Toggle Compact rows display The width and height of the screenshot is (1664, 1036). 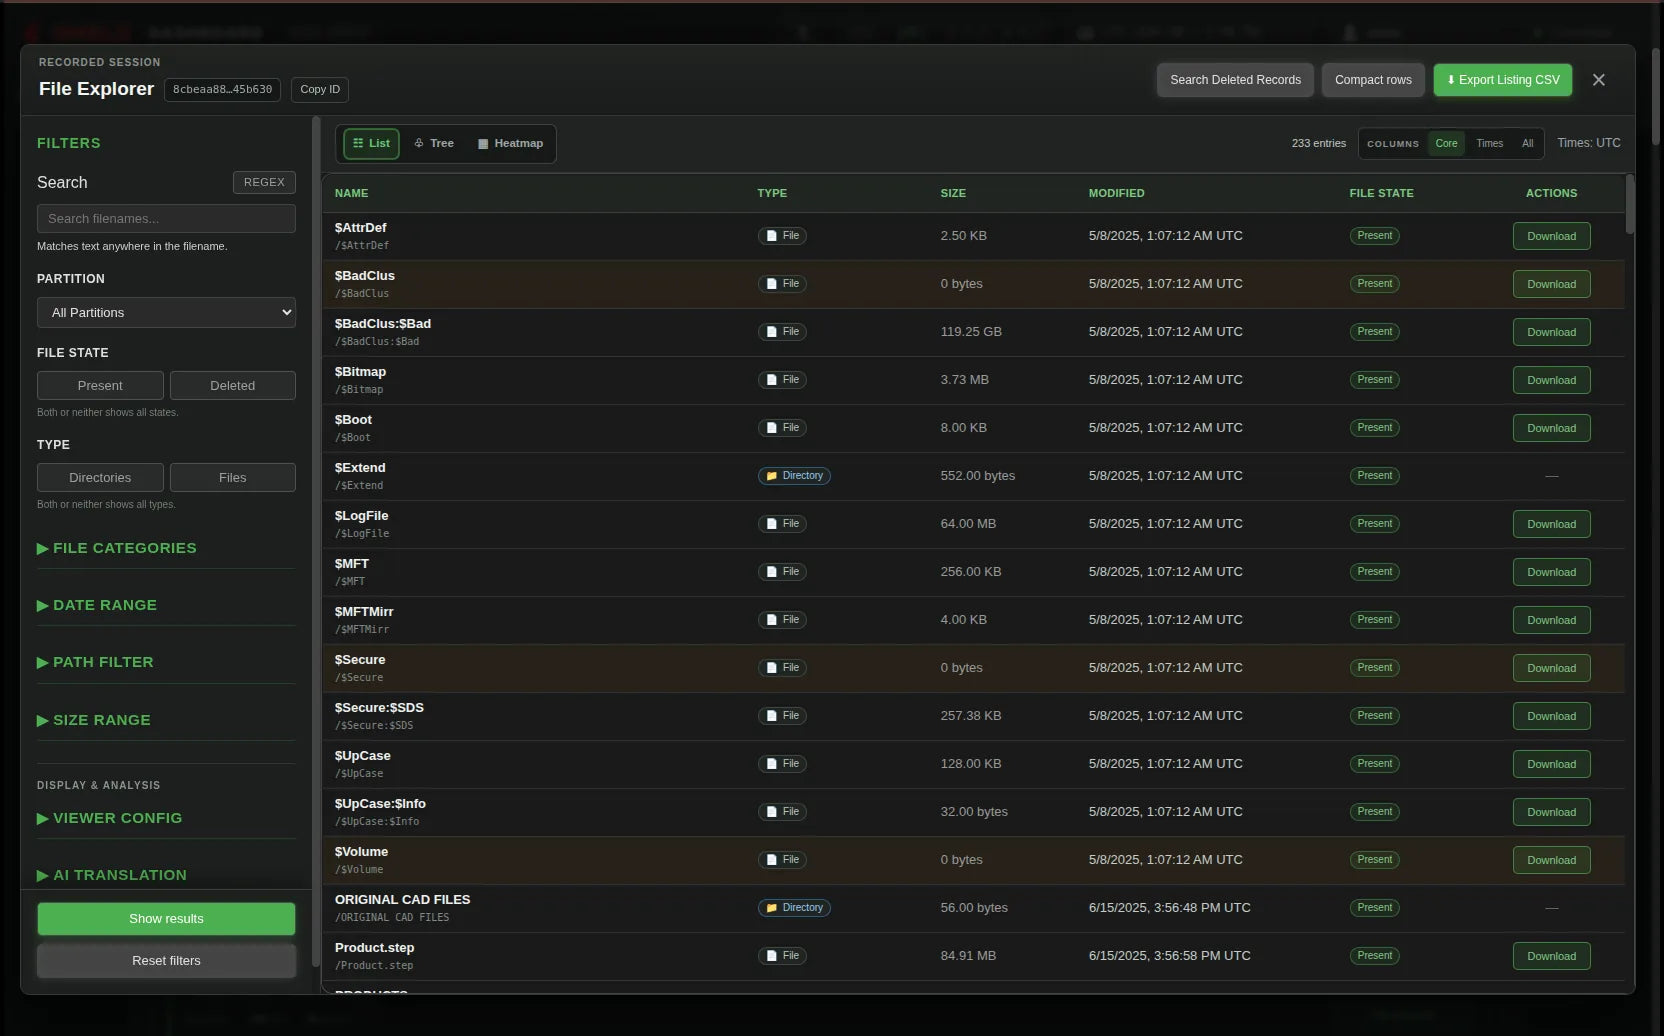coord(1373,80)
